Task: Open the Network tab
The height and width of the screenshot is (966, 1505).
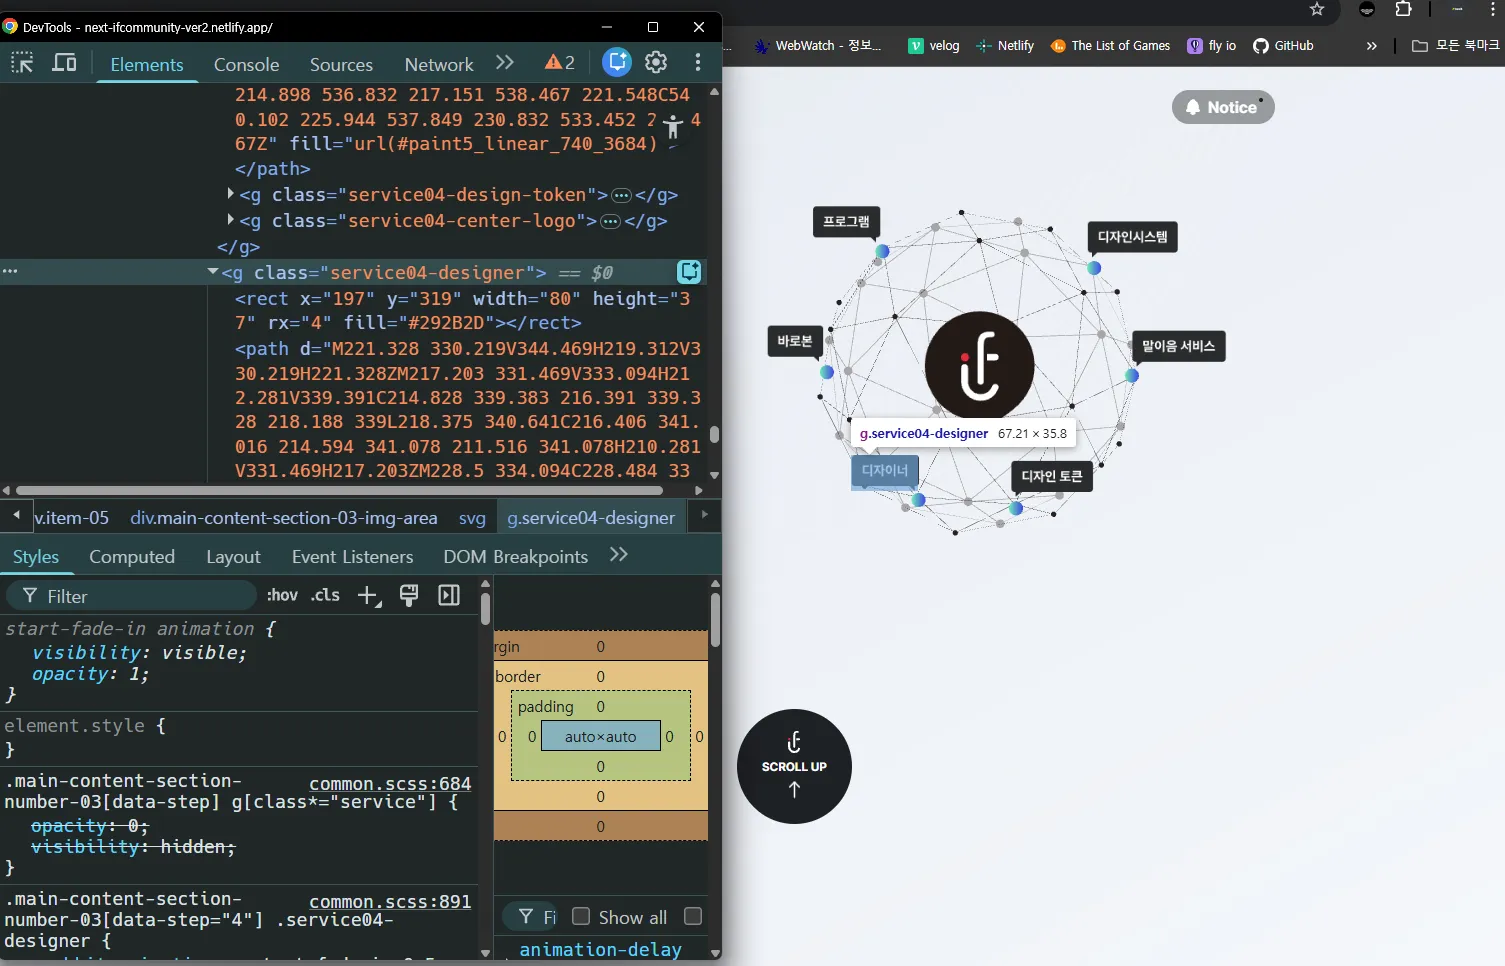Action: pyautogui.click(x=439, y=64)
